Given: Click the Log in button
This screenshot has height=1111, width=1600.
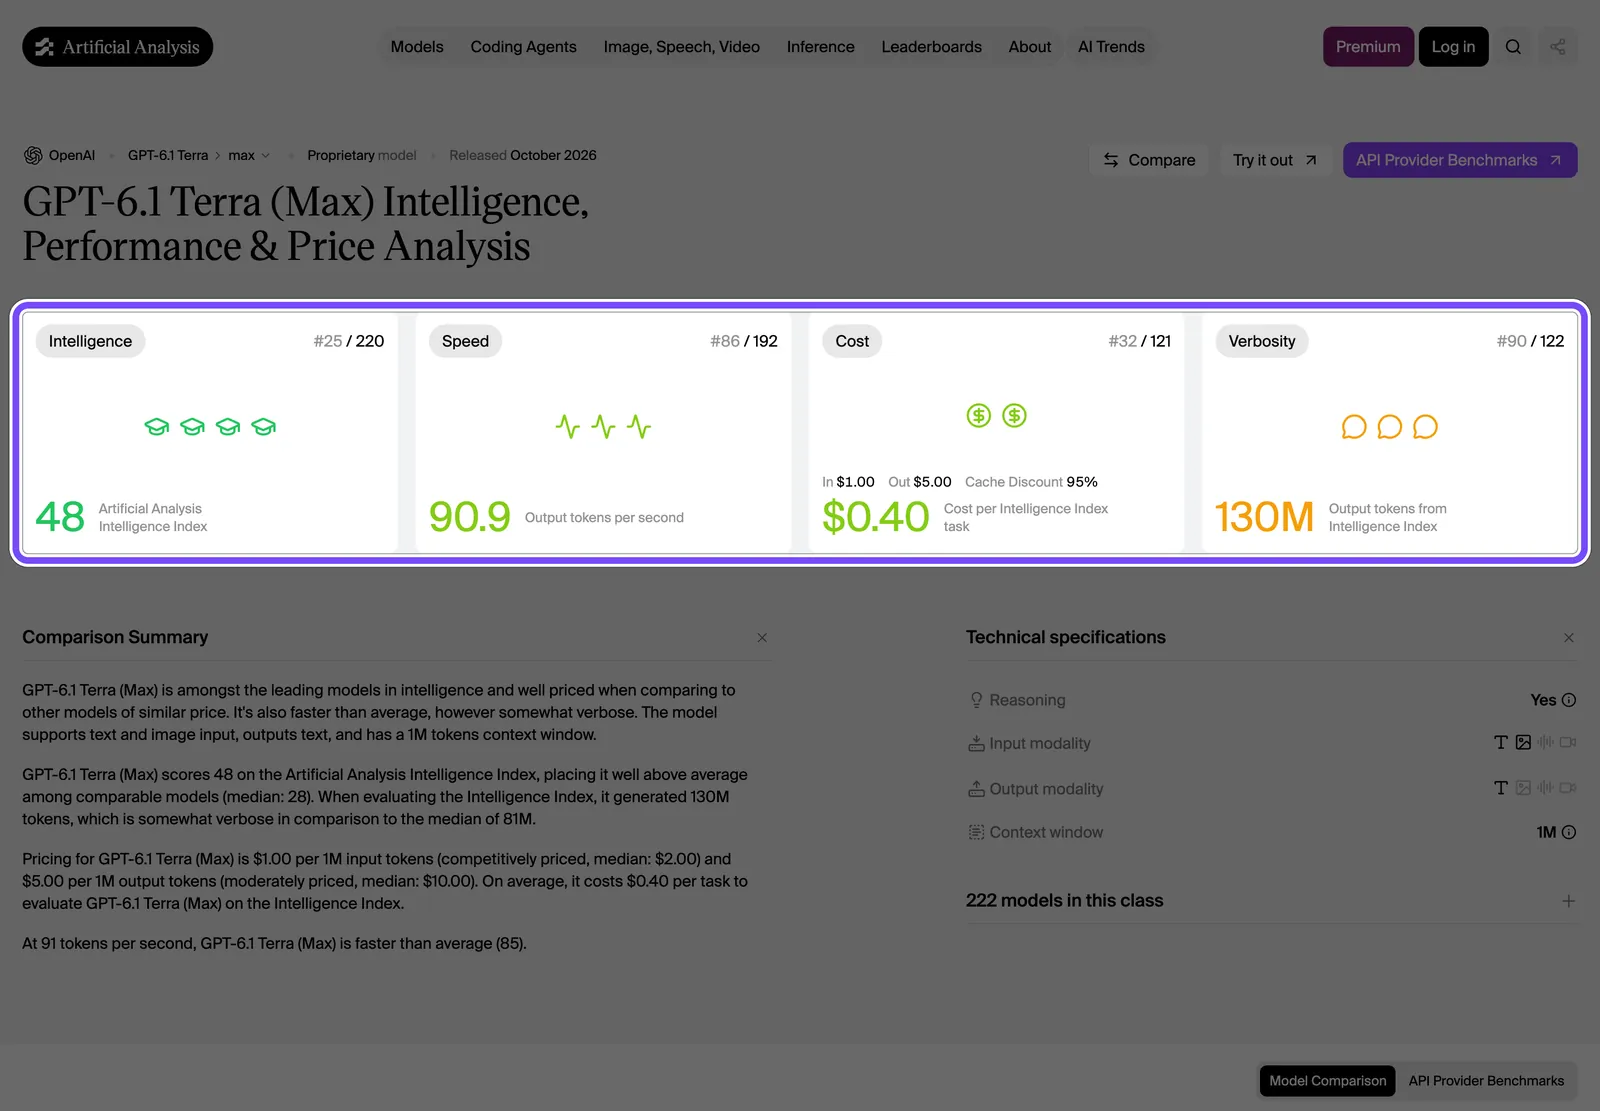Looking at the screenshot, I should coord(1453,47).
